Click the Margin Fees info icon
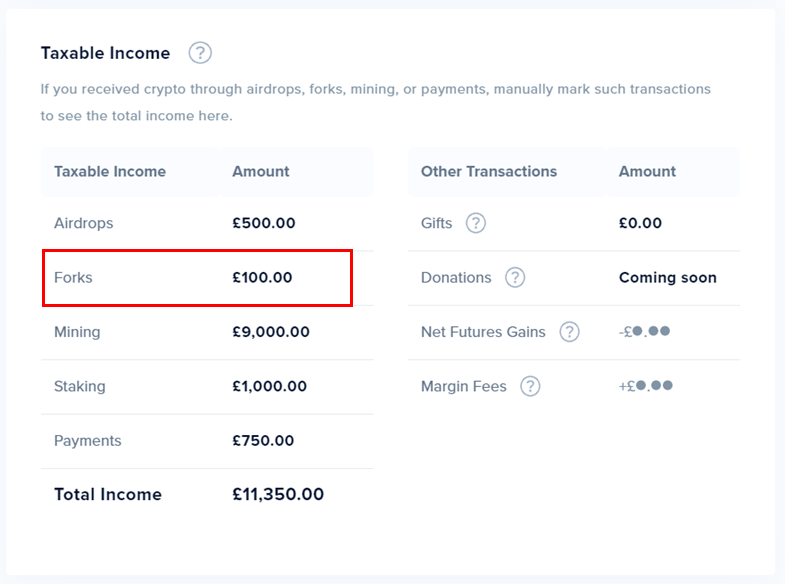Image resolution: width=785 pixels, height=584 pixels. pyautogui.click(x=530, y=386)
